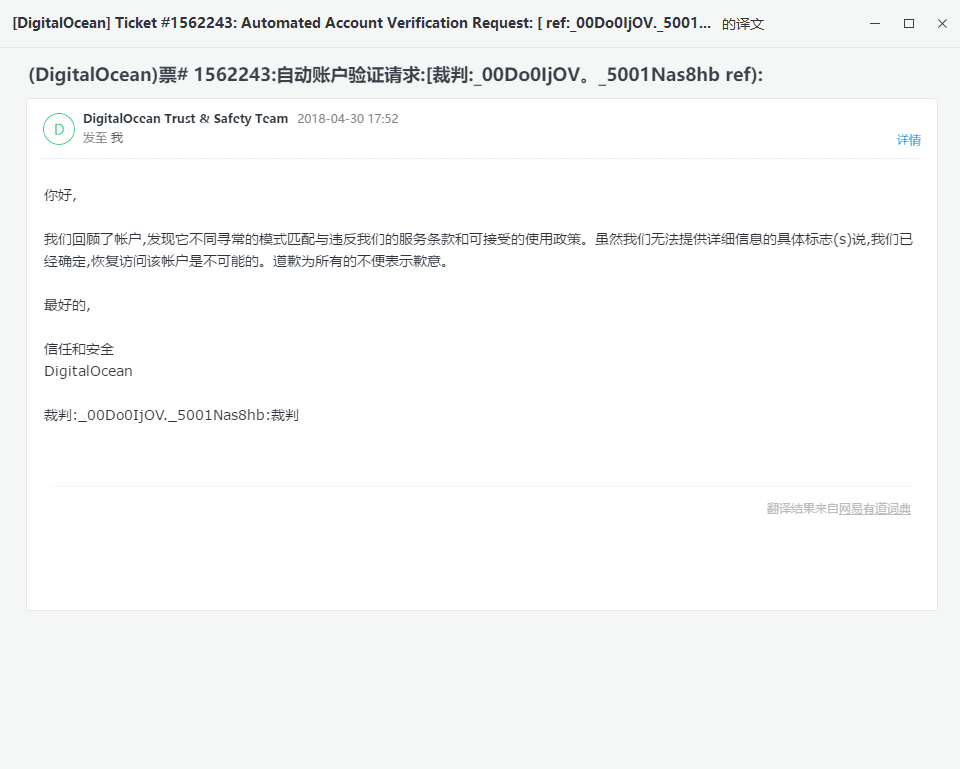Click the signature line 信任和安全

[79, 349]
